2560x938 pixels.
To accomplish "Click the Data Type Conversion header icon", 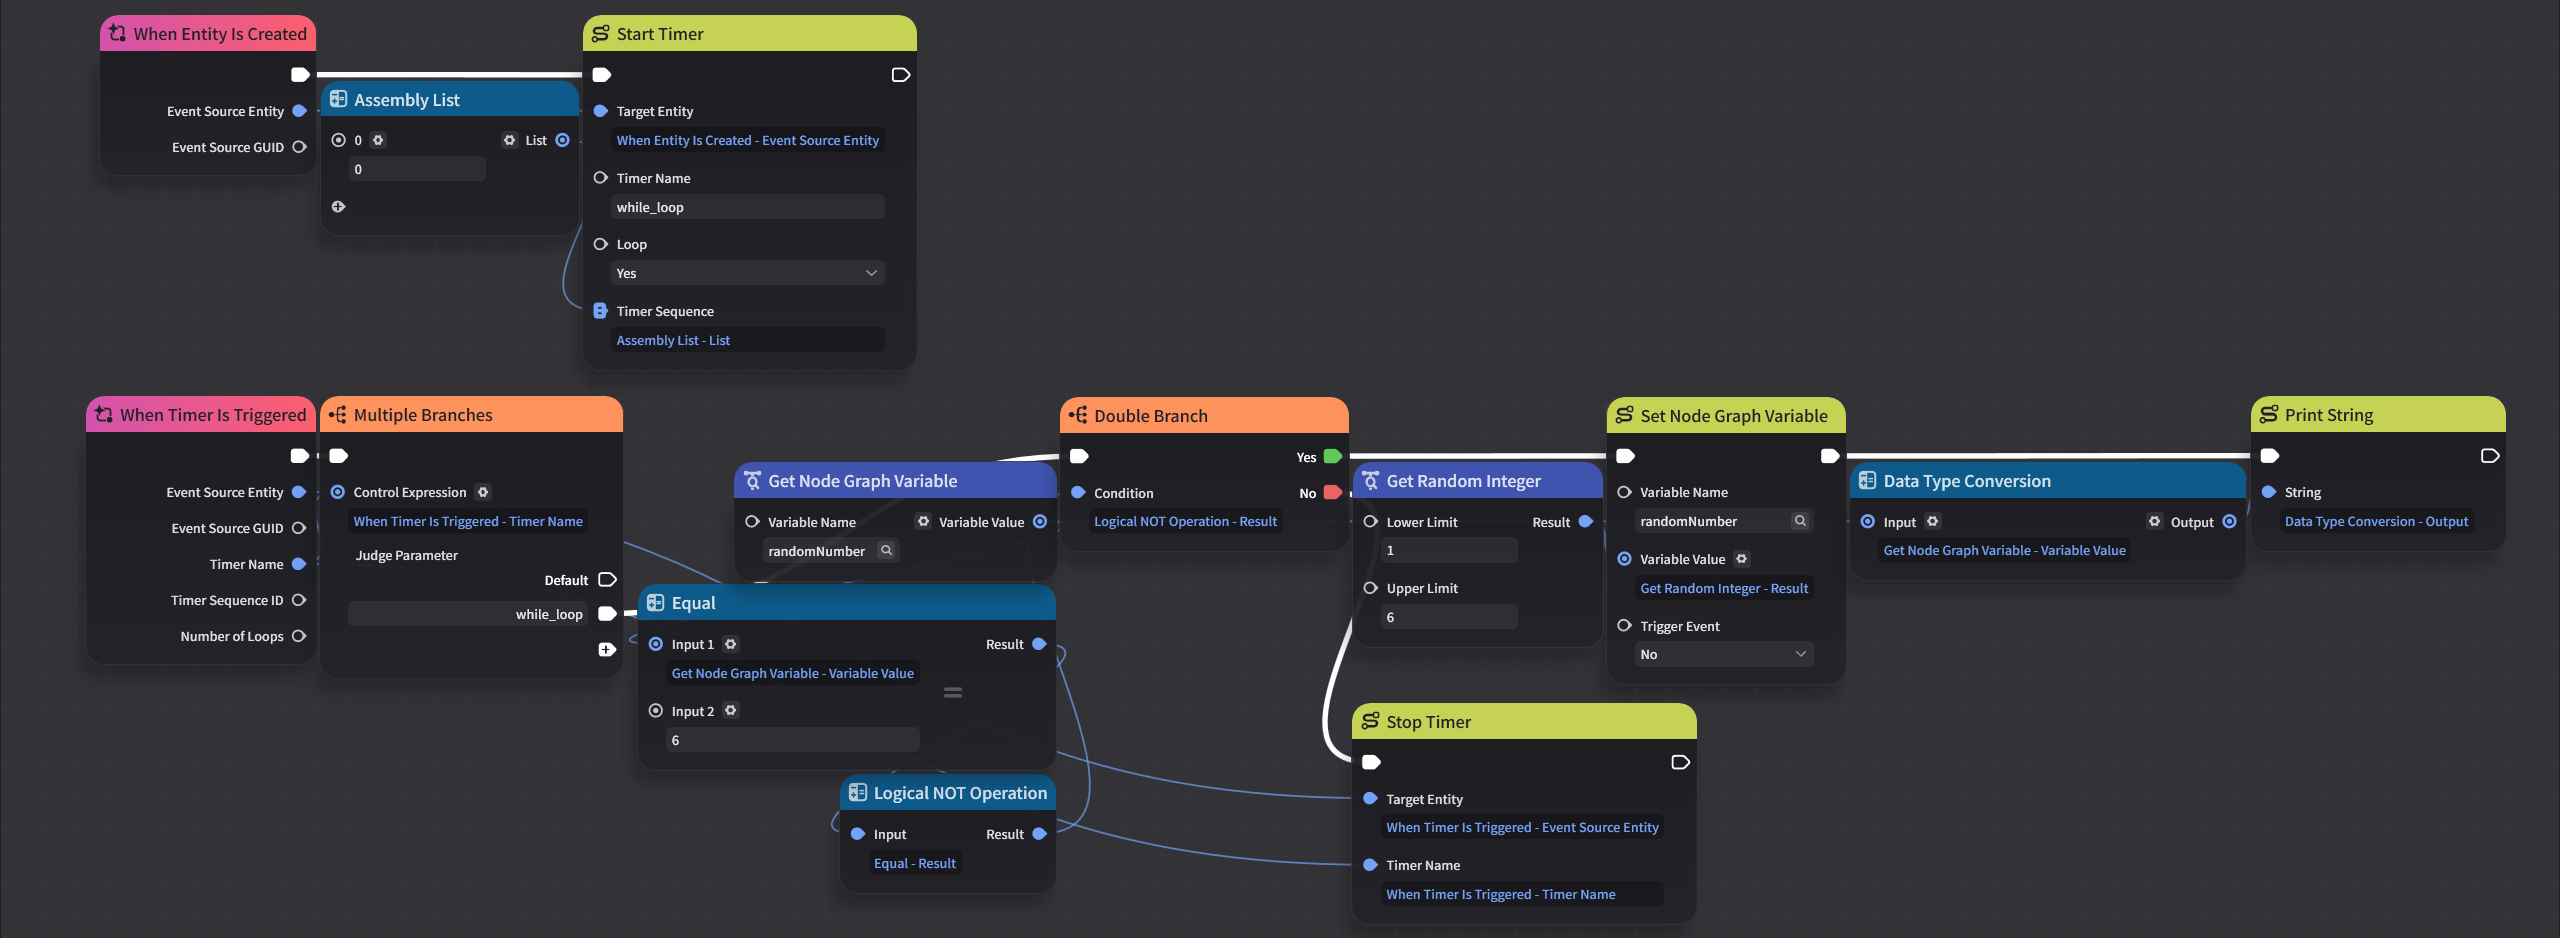I will pos(1867,481).
